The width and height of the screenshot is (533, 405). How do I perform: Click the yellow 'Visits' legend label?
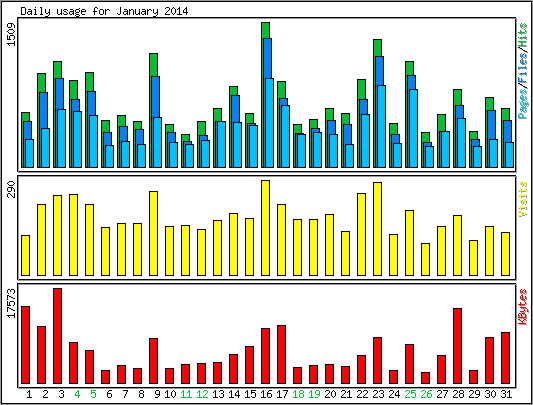(x=523, y=199)
